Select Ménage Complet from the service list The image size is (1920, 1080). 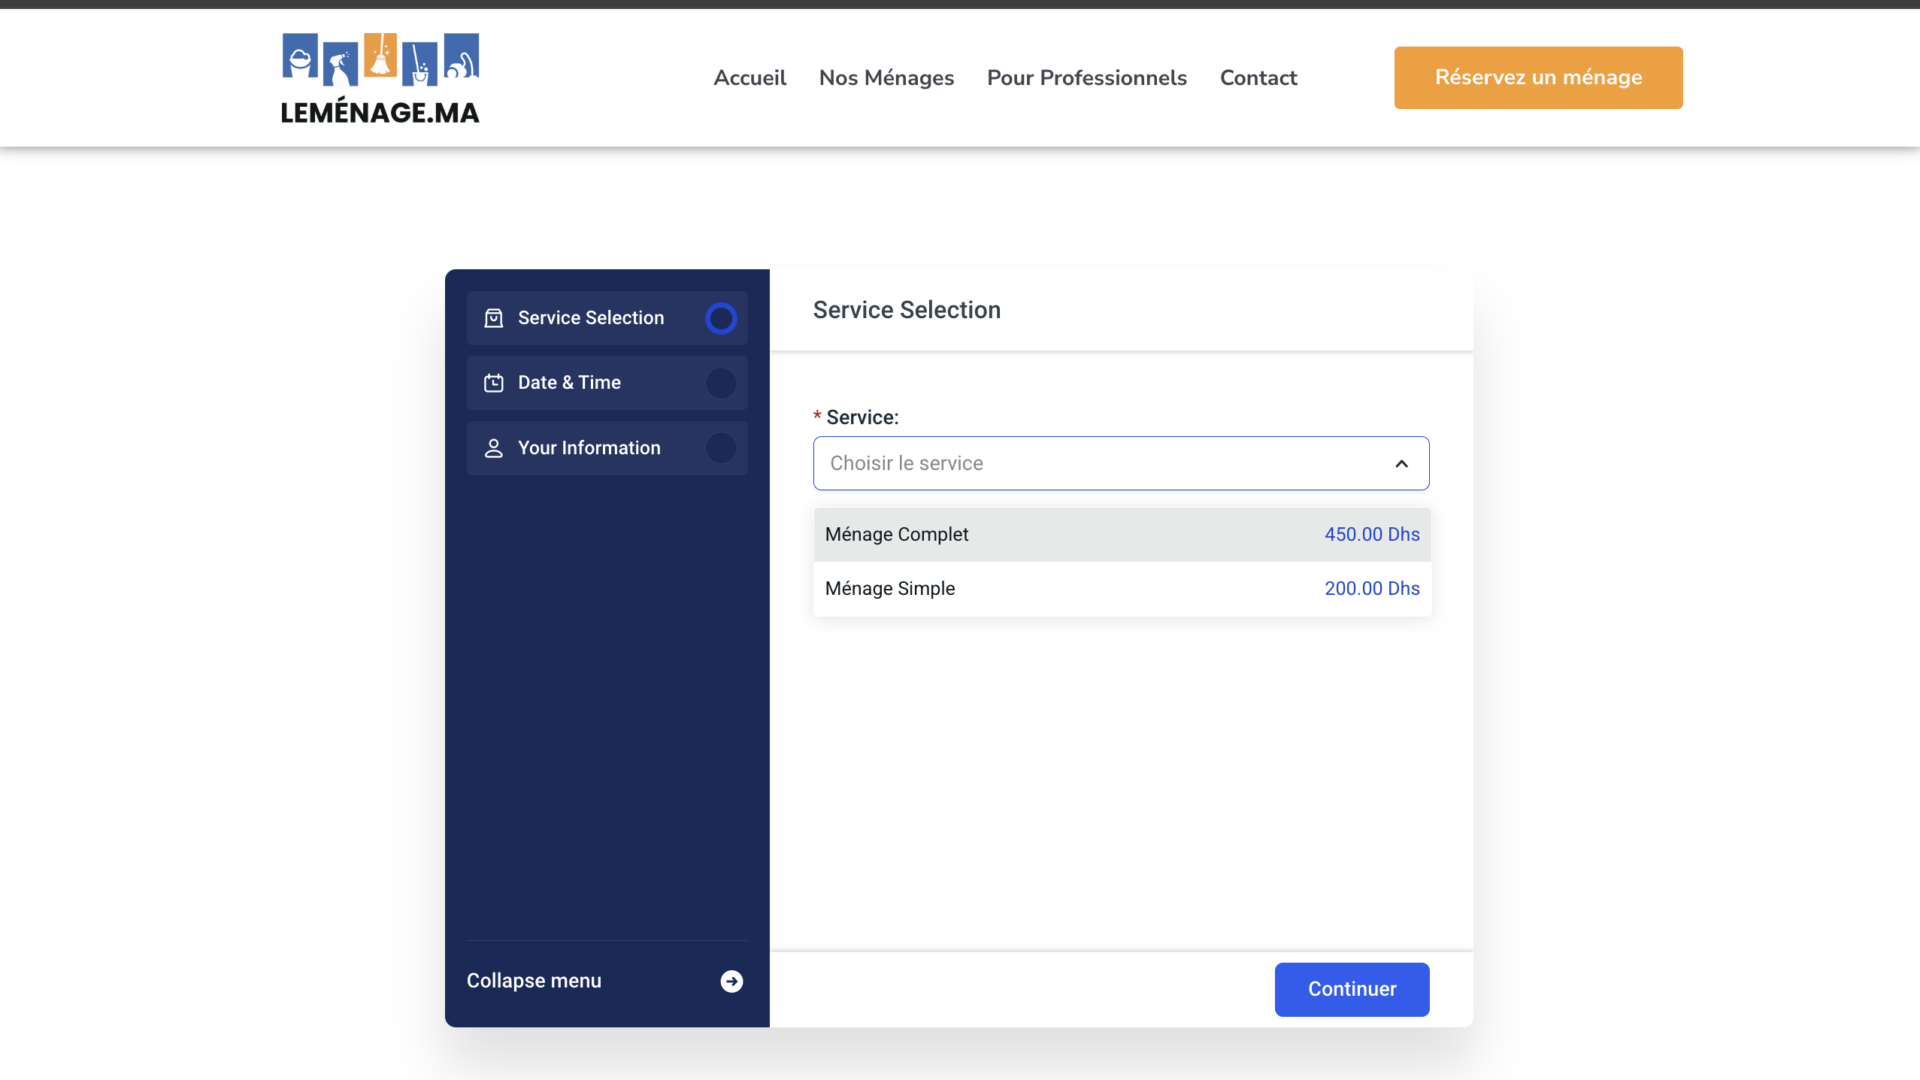[1122, 534]
